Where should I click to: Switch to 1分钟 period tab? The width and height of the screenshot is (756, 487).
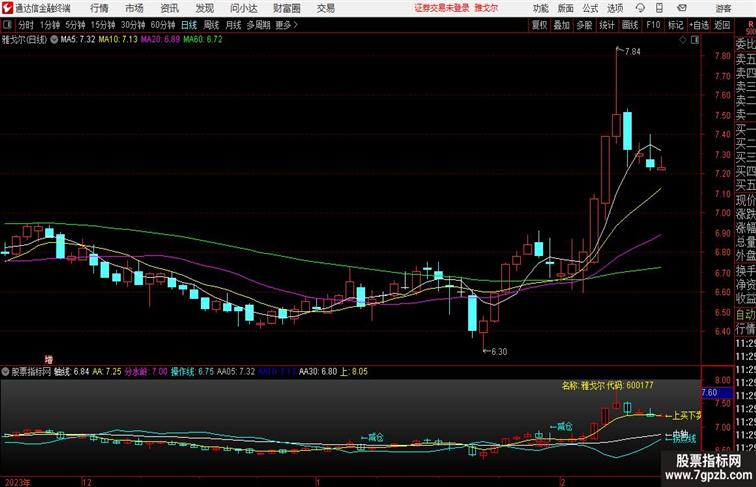click(50, 25)
